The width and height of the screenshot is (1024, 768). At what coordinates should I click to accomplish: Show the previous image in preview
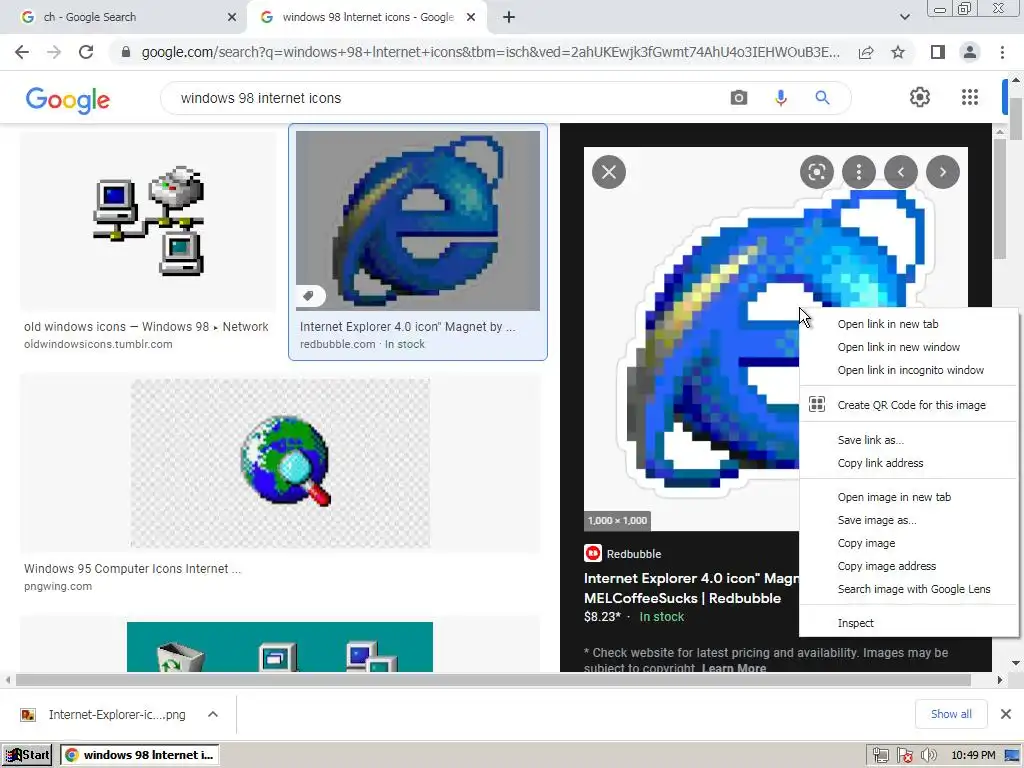coord(901,172)
